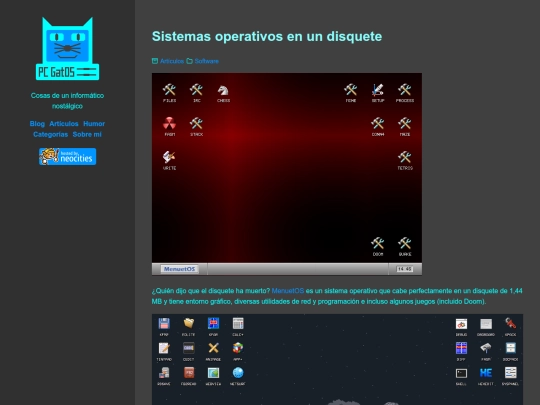Click the folder icon before the Software link
The image size is (540, 405).
pos(189,61)
